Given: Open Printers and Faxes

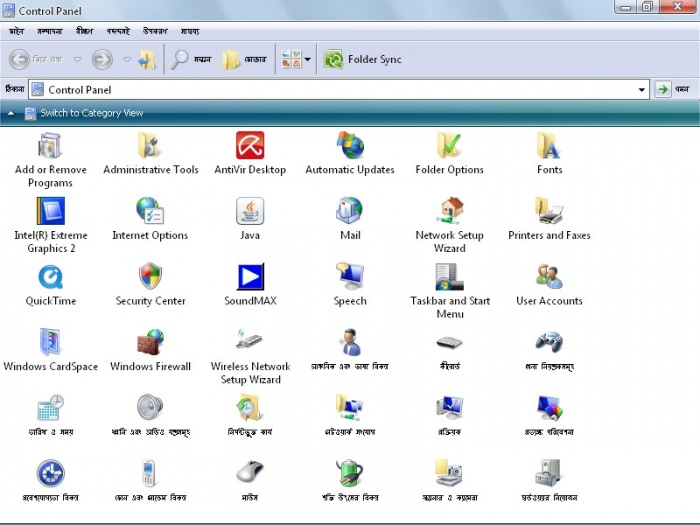Looking at the screenshot, I should (x=549, y=219).
